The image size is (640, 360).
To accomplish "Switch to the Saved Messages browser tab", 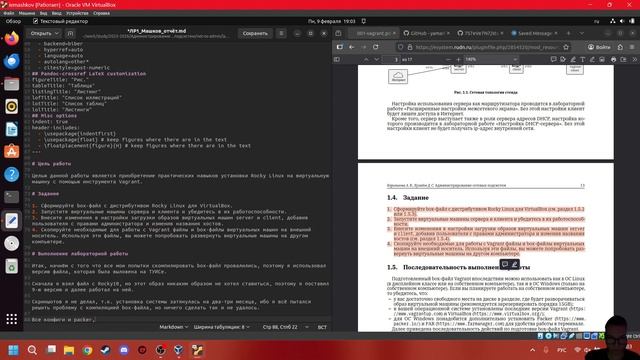I will point(534,33).
